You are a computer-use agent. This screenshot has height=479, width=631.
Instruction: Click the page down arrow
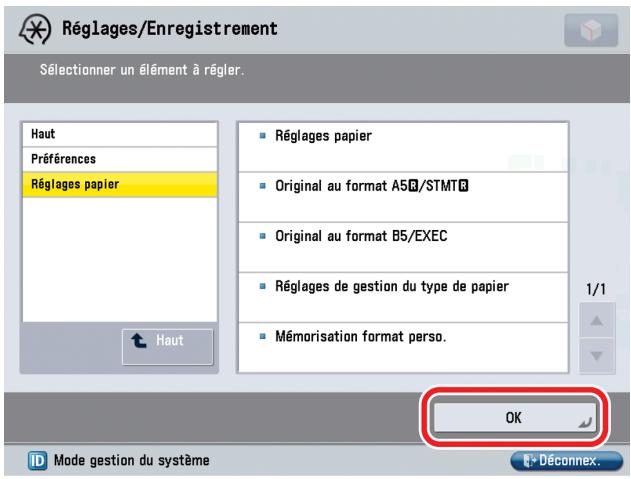click(x=596, y=356)
